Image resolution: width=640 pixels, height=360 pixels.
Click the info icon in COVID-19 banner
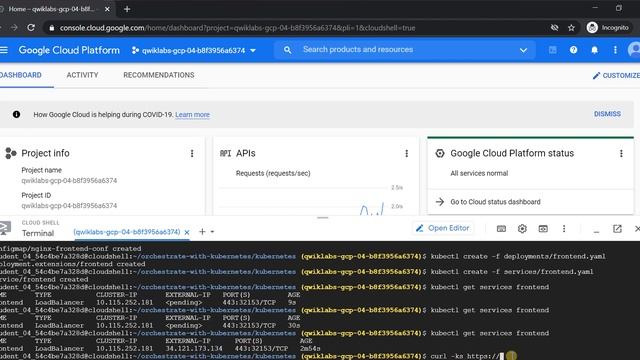pyautogui.click(x=16, y=114)
